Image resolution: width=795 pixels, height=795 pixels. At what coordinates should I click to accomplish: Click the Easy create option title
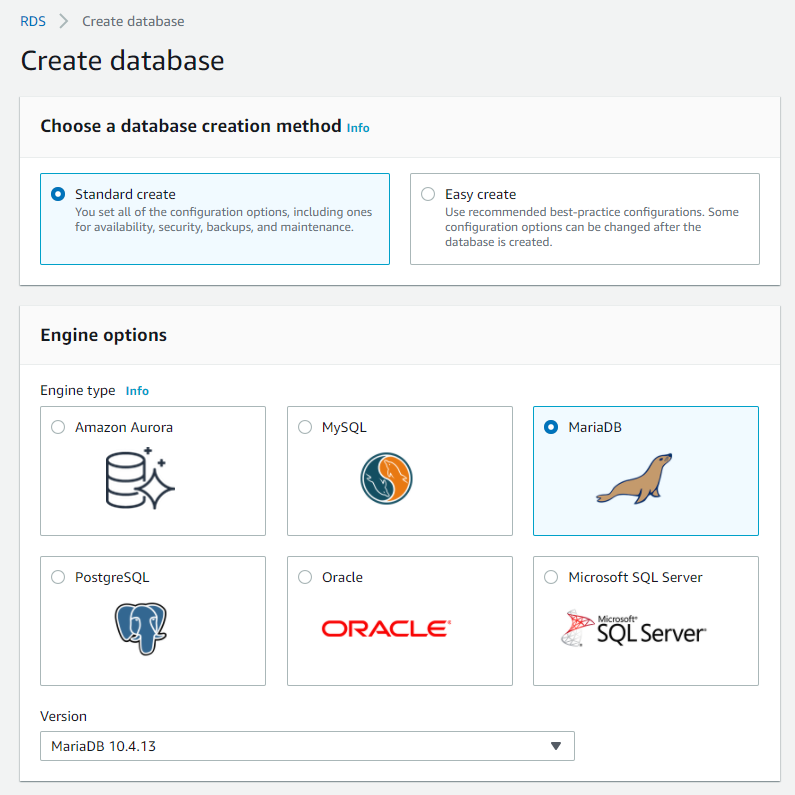coord(481,194)
